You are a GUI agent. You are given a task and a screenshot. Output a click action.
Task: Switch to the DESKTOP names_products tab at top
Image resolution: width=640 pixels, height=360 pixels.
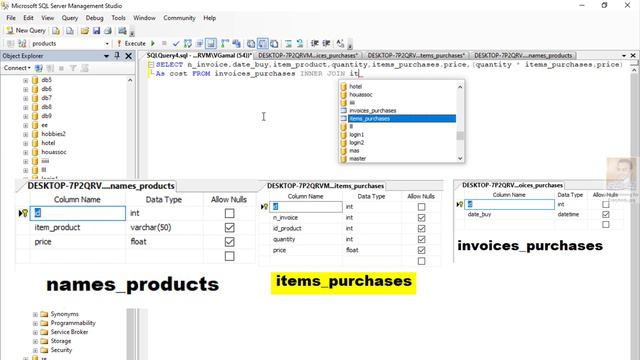point(523,56)
